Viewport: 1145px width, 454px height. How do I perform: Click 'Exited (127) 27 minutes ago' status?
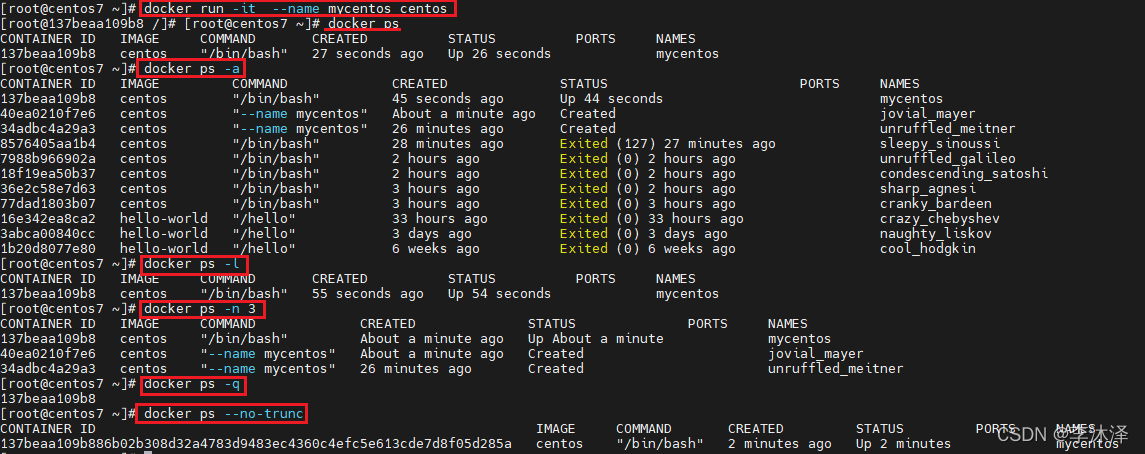(x=667, y=144)
